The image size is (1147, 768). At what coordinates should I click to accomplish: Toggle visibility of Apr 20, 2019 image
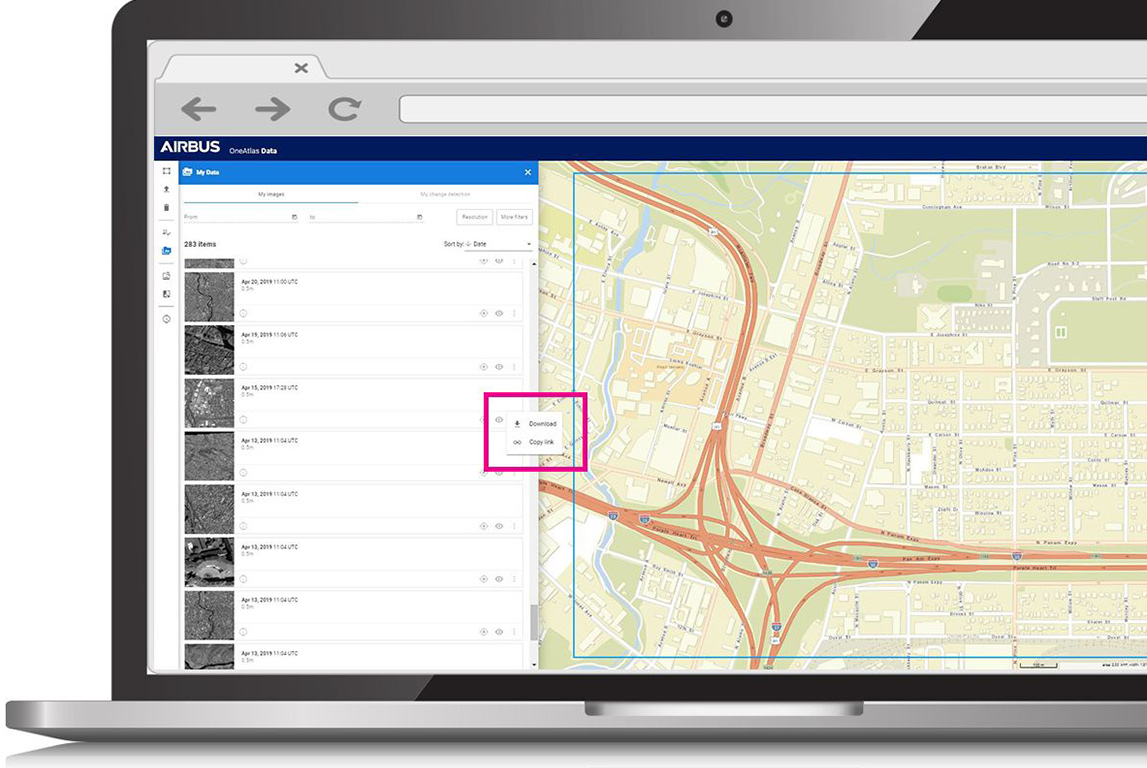[x=499, y=313]
